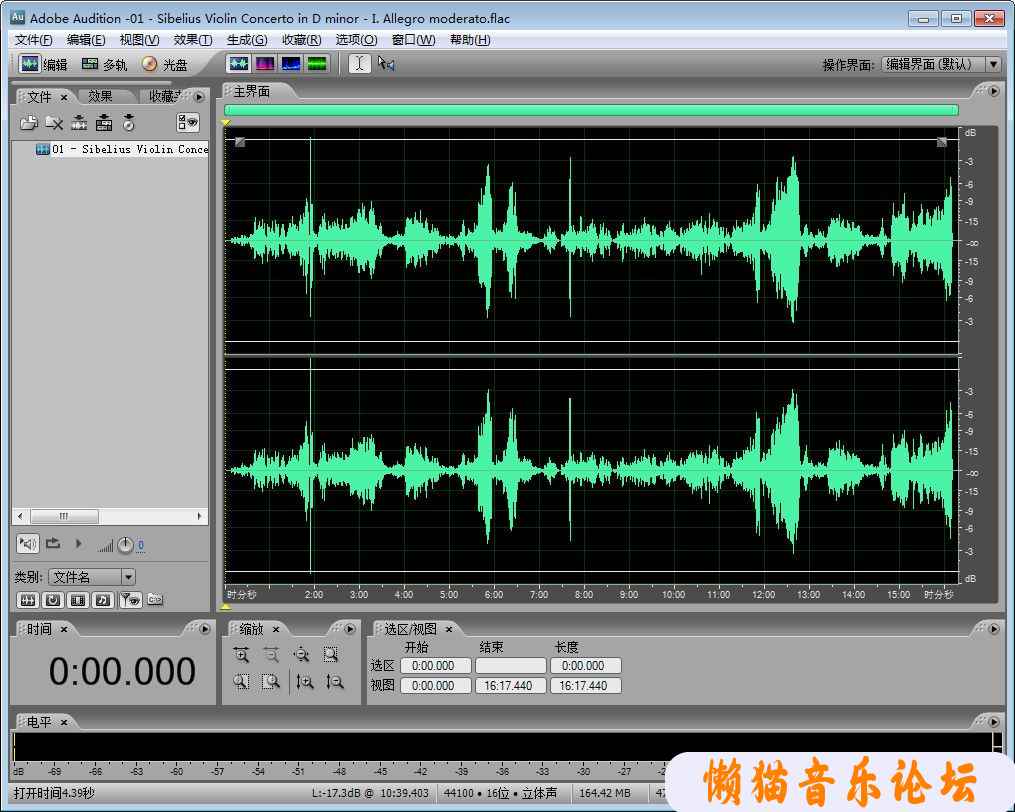Toggle the files panel advanced options icon

[x=188, y=122]
